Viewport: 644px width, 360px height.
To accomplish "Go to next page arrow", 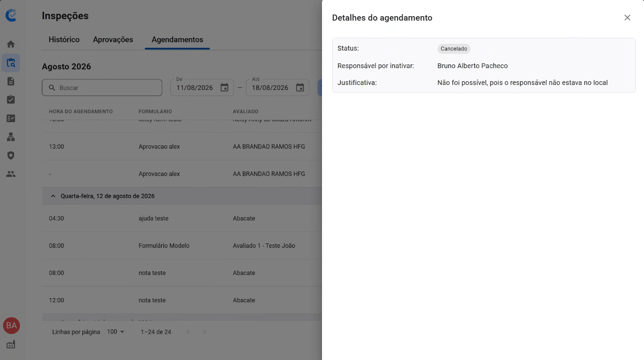I will pos(205,332).
